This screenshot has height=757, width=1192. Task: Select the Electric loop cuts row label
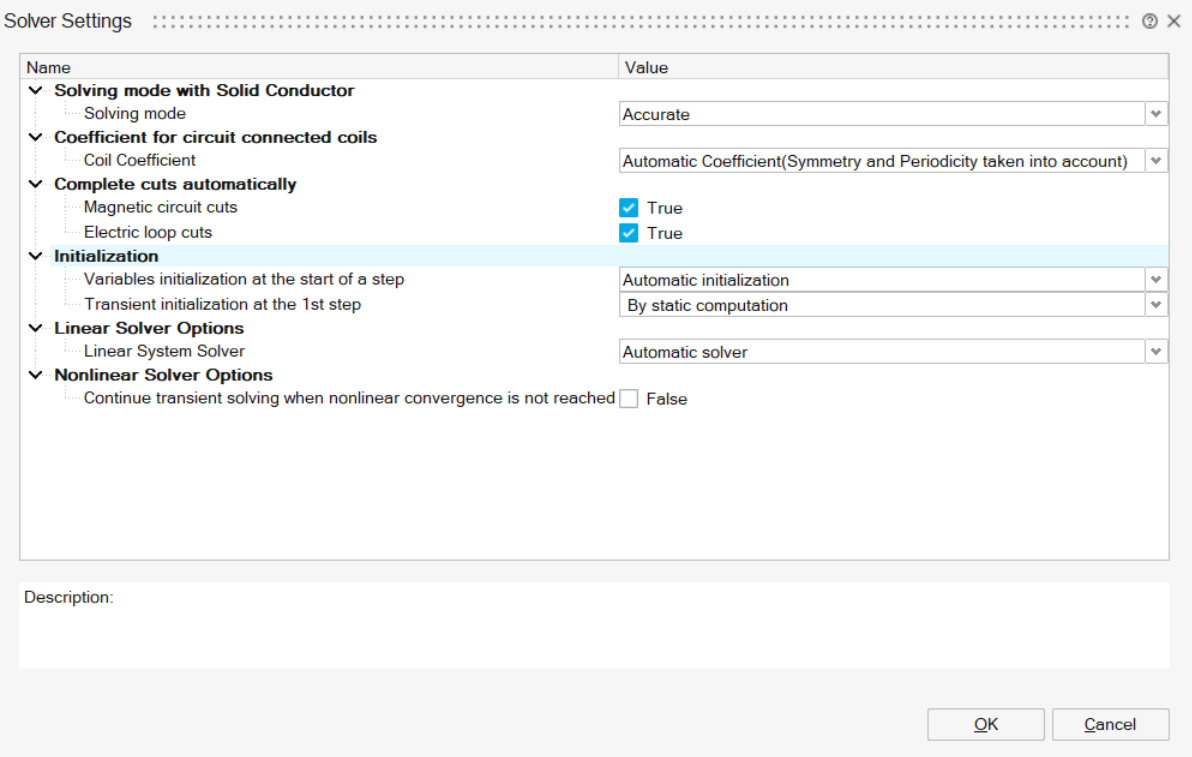(x=147, y=232)
